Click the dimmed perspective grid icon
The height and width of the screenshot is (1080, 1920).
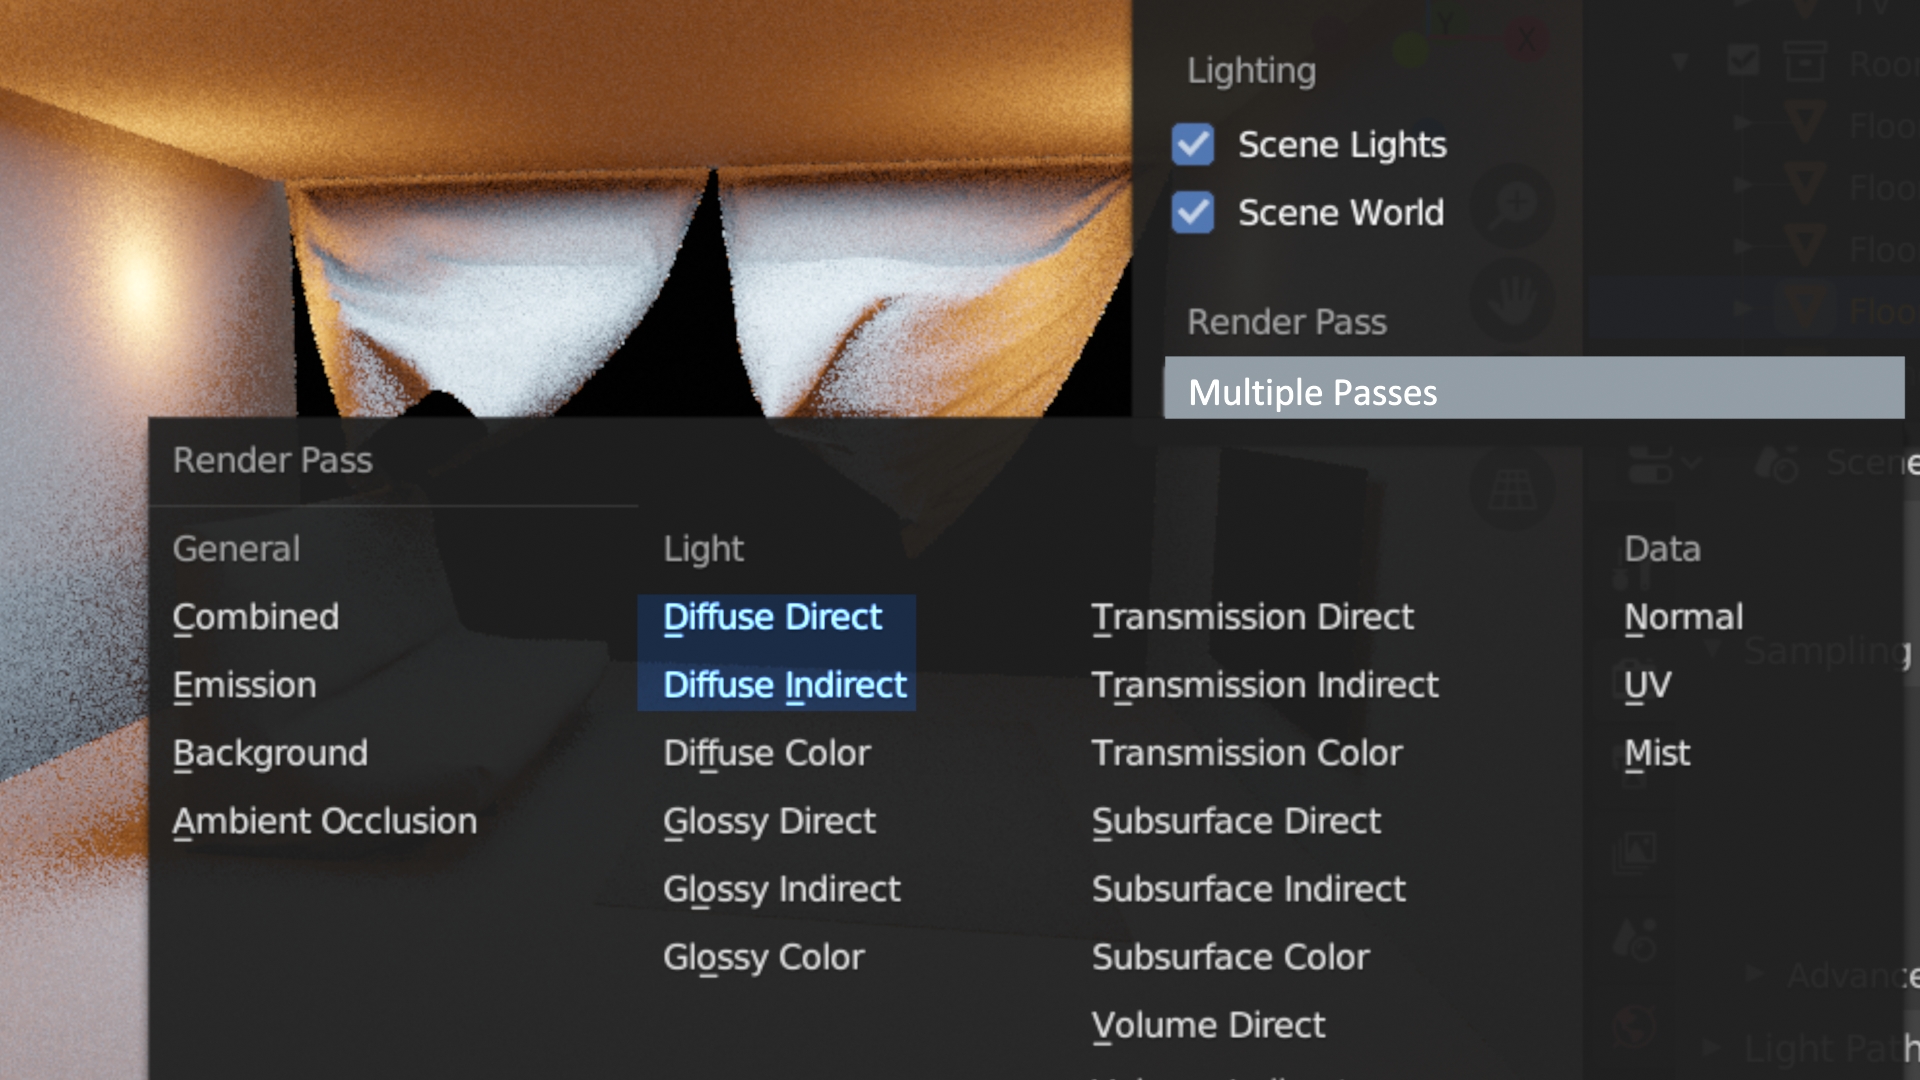[1513, 490]
